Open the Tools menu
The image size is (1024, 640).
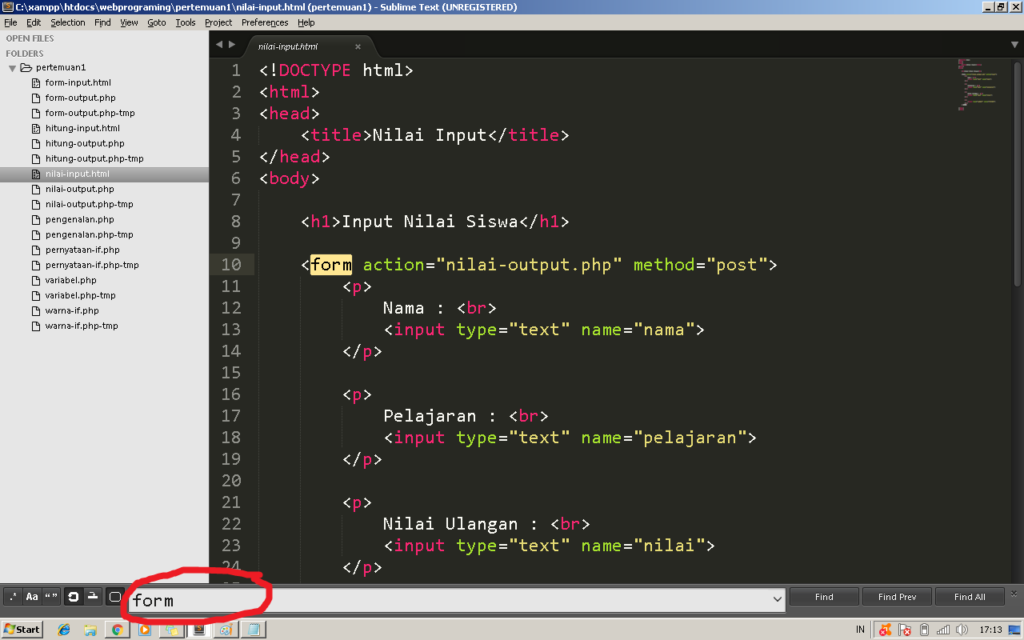coord(185,22)
